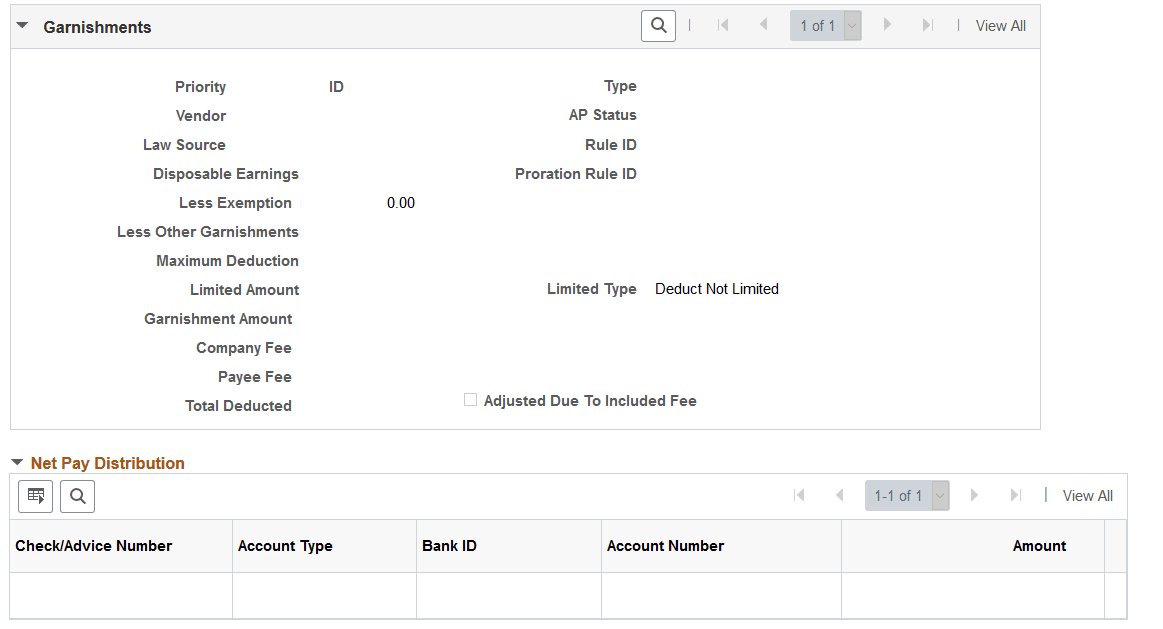Click View All in the Garnishments section
This screenshot has height=629, width=1163.
point(1000,25)
